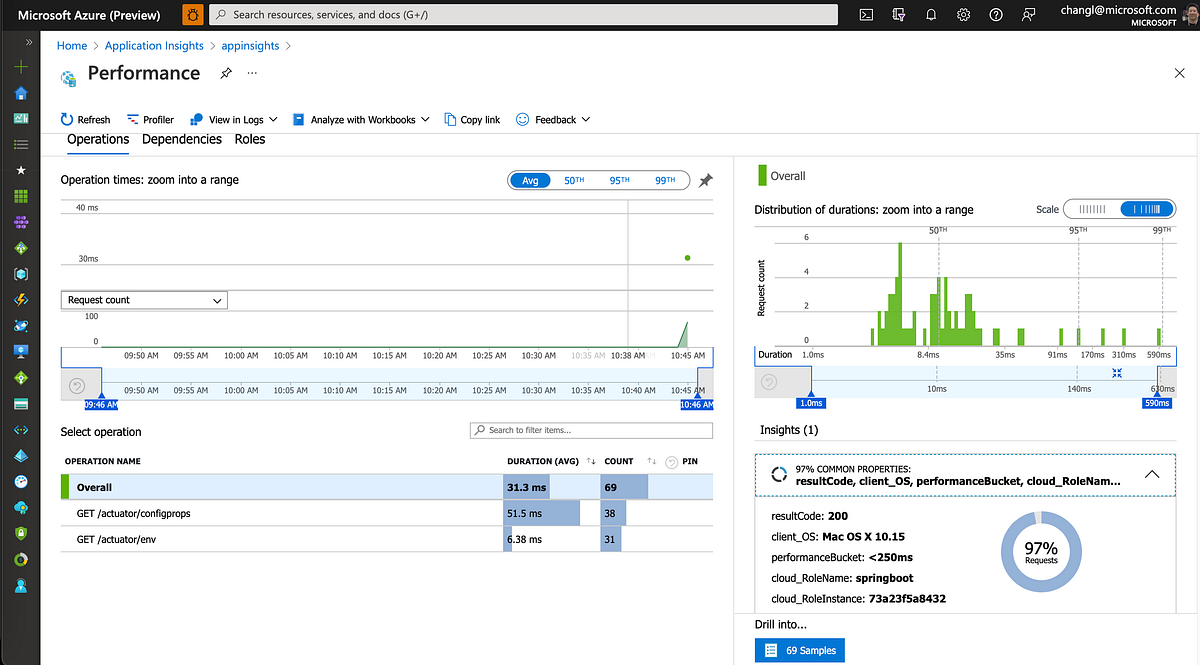Click the Search to filter items field
Screen dimensions: 1200x665
[590, 430]
